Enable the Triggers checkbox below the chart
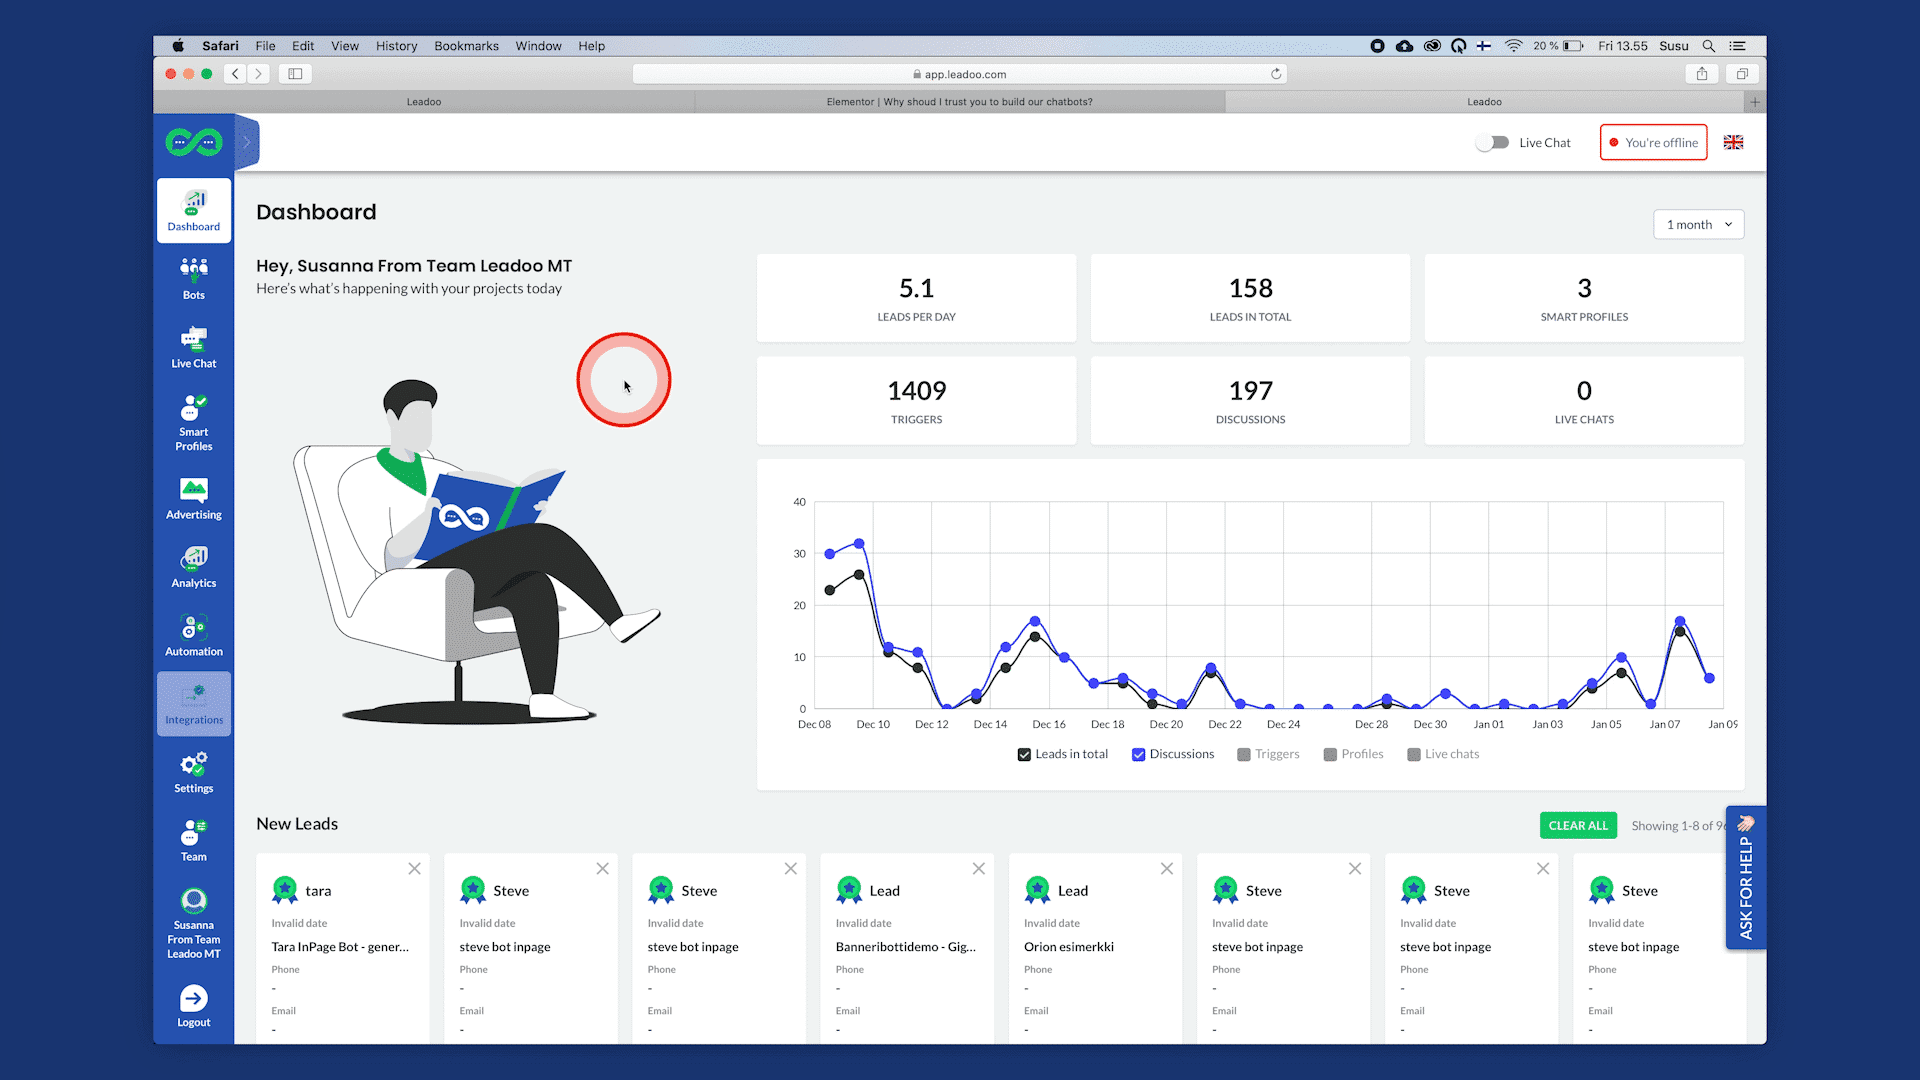 (1243, 754)
